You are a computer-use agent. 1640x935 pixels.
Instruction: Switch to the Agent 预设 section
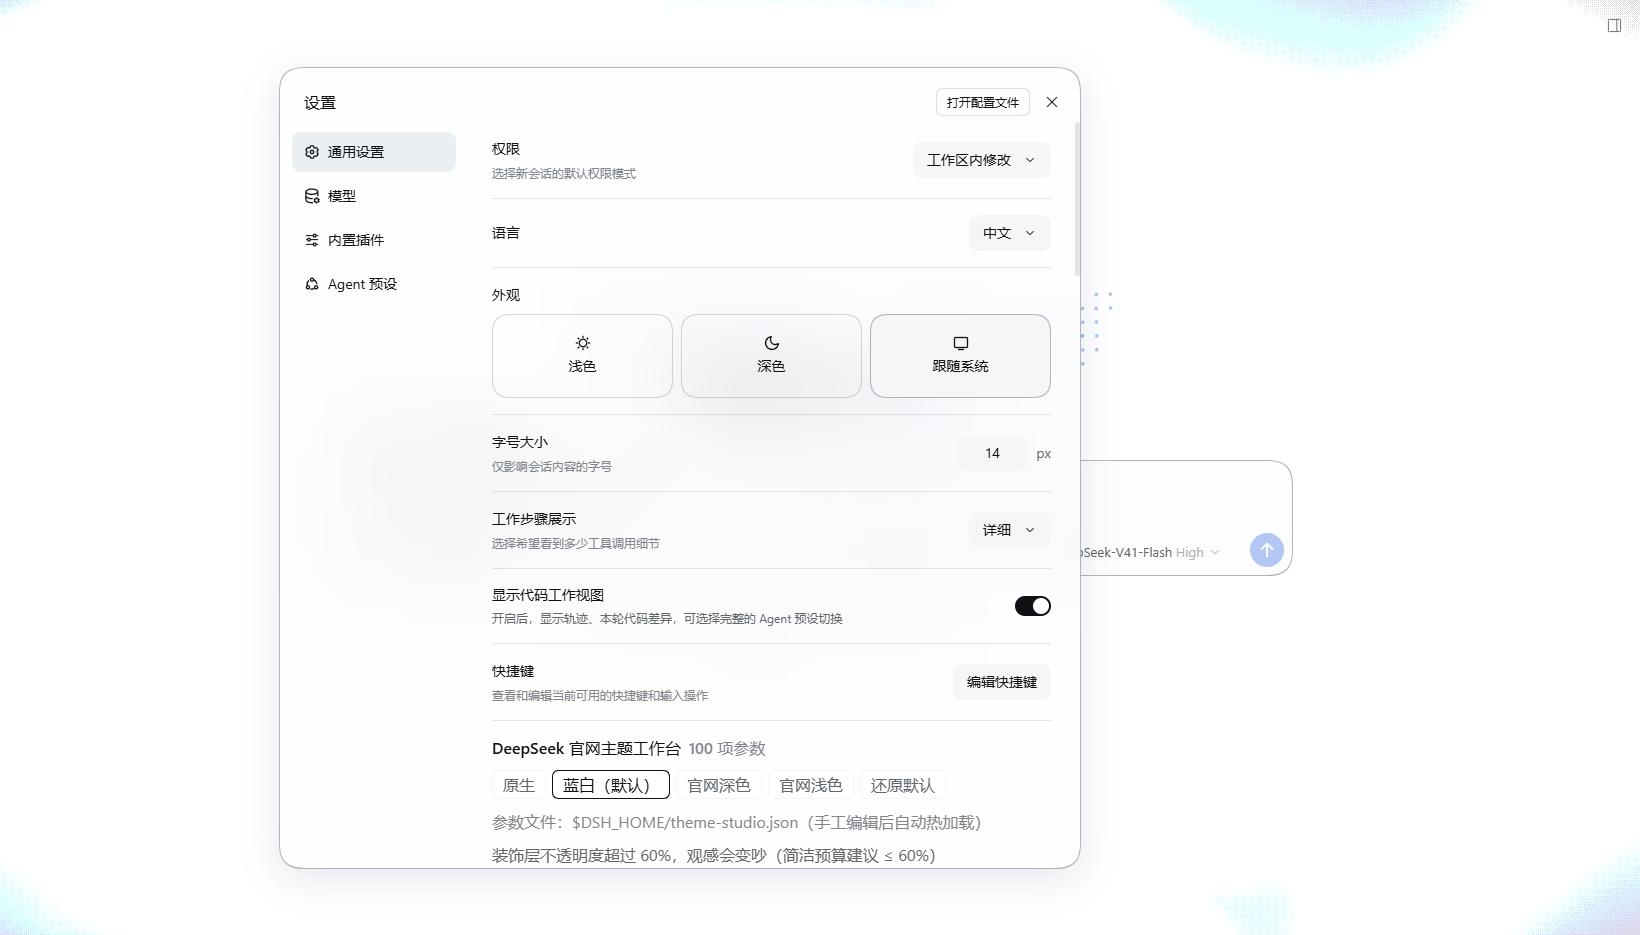pos(374,284)
